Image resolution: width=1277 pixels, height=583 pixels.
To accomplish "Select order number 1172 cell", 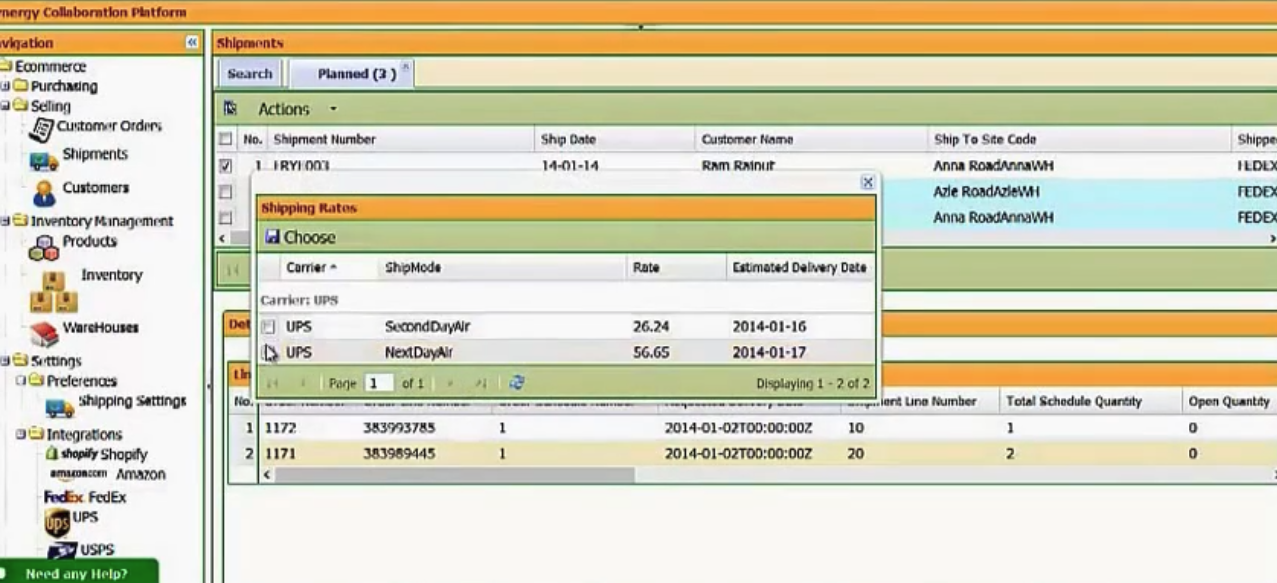I will (x=280, y=427).
